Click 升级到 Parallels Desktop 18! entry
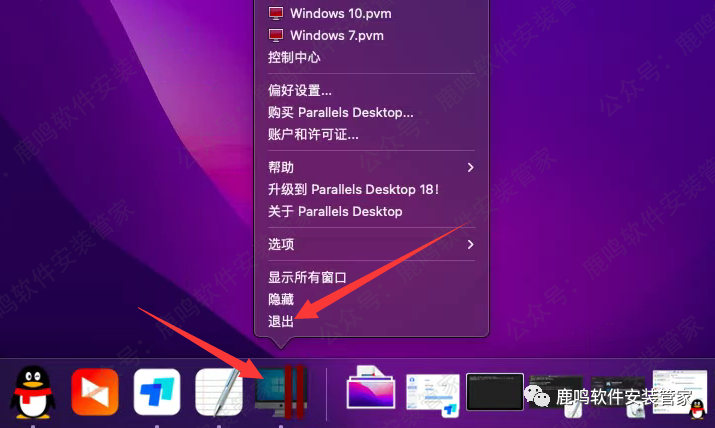715x428 pixels. (353, 189)
